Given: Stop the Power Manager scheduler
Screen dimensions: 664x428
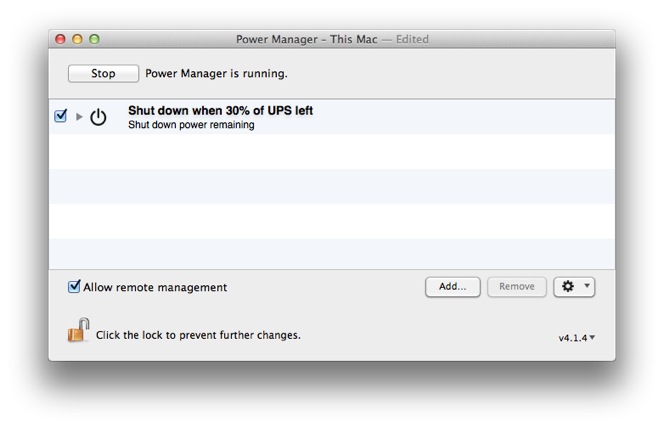Looking at the screenshot, I should point(103,73).
